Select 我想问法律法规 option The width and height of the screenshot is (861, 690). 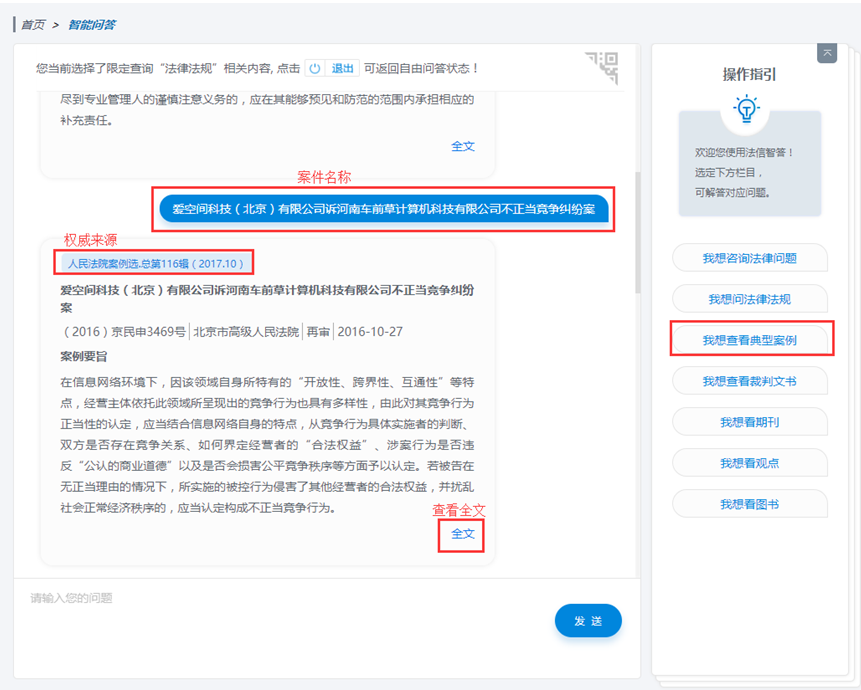(750, 299)
